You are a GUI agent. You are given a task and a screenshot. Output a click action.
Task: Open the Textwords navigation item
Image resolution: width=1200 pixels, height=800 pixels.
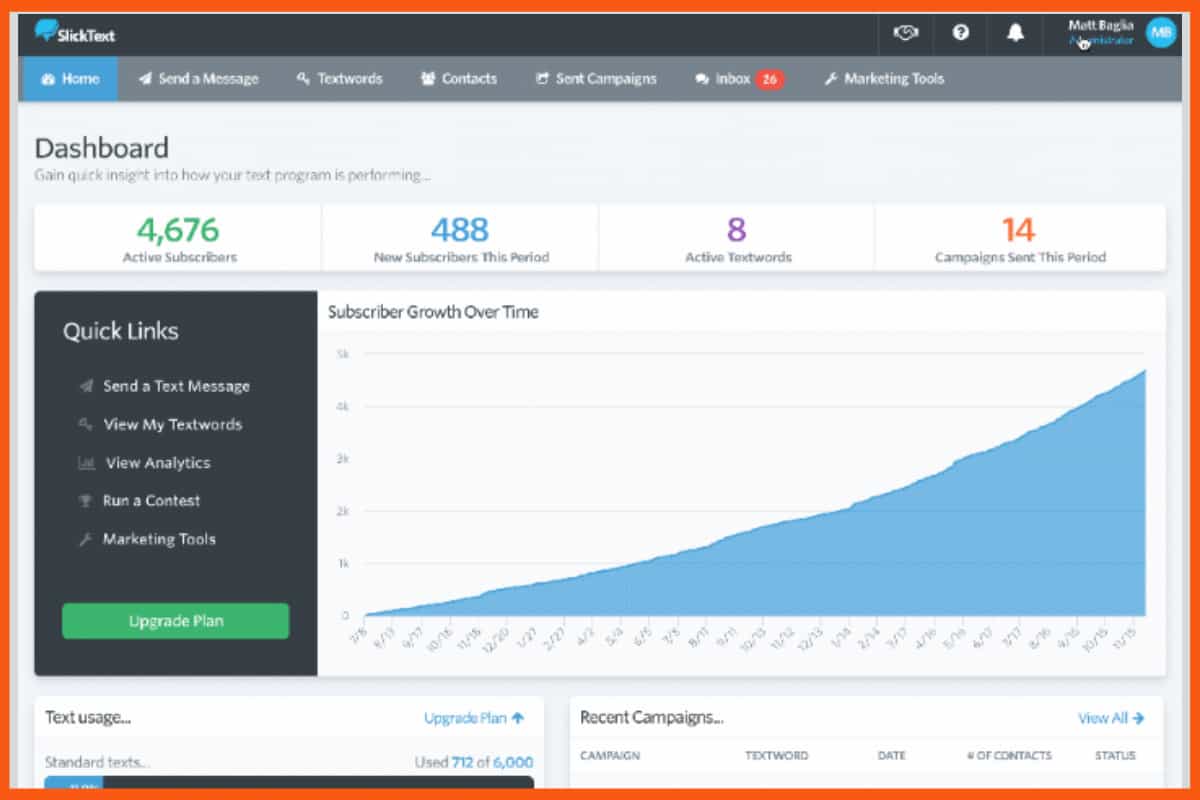(x=340, y=78)
